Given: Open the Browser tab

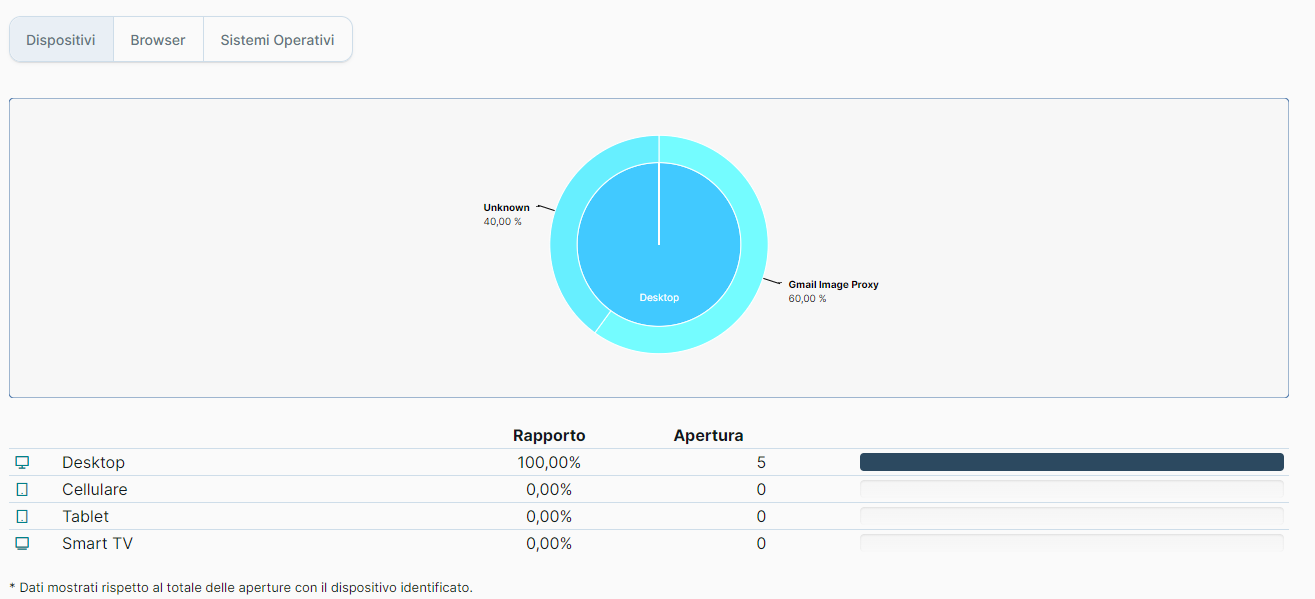Looking at the screenshot, I should 158,40.
